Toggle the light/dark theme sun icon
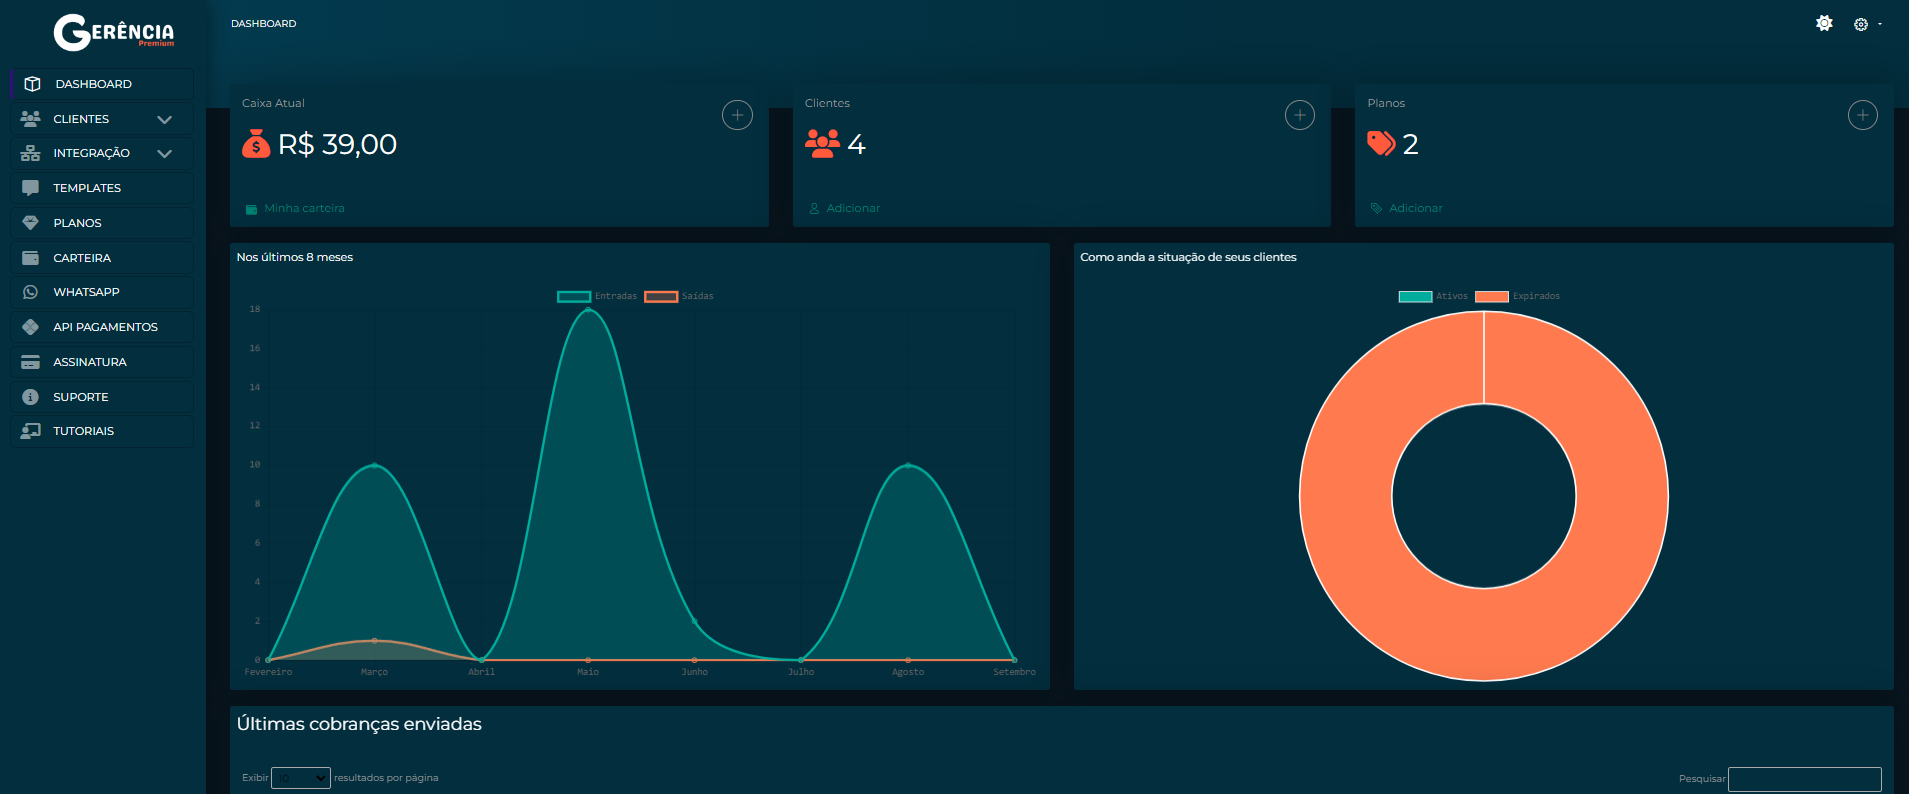Screen dimensions: 1909x794 [x=1824, y=23]
